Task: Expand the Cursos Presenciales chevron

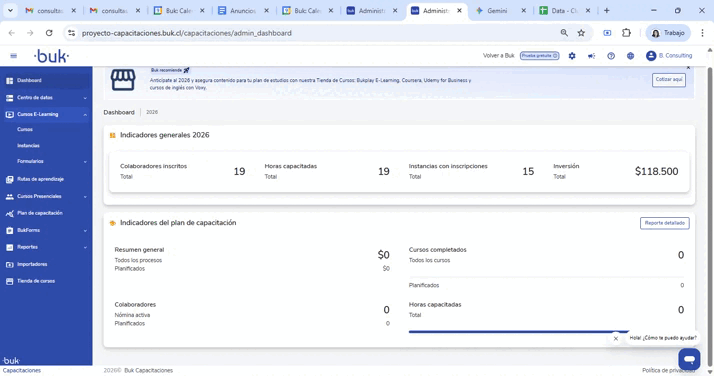Action: tap(85, 197)
